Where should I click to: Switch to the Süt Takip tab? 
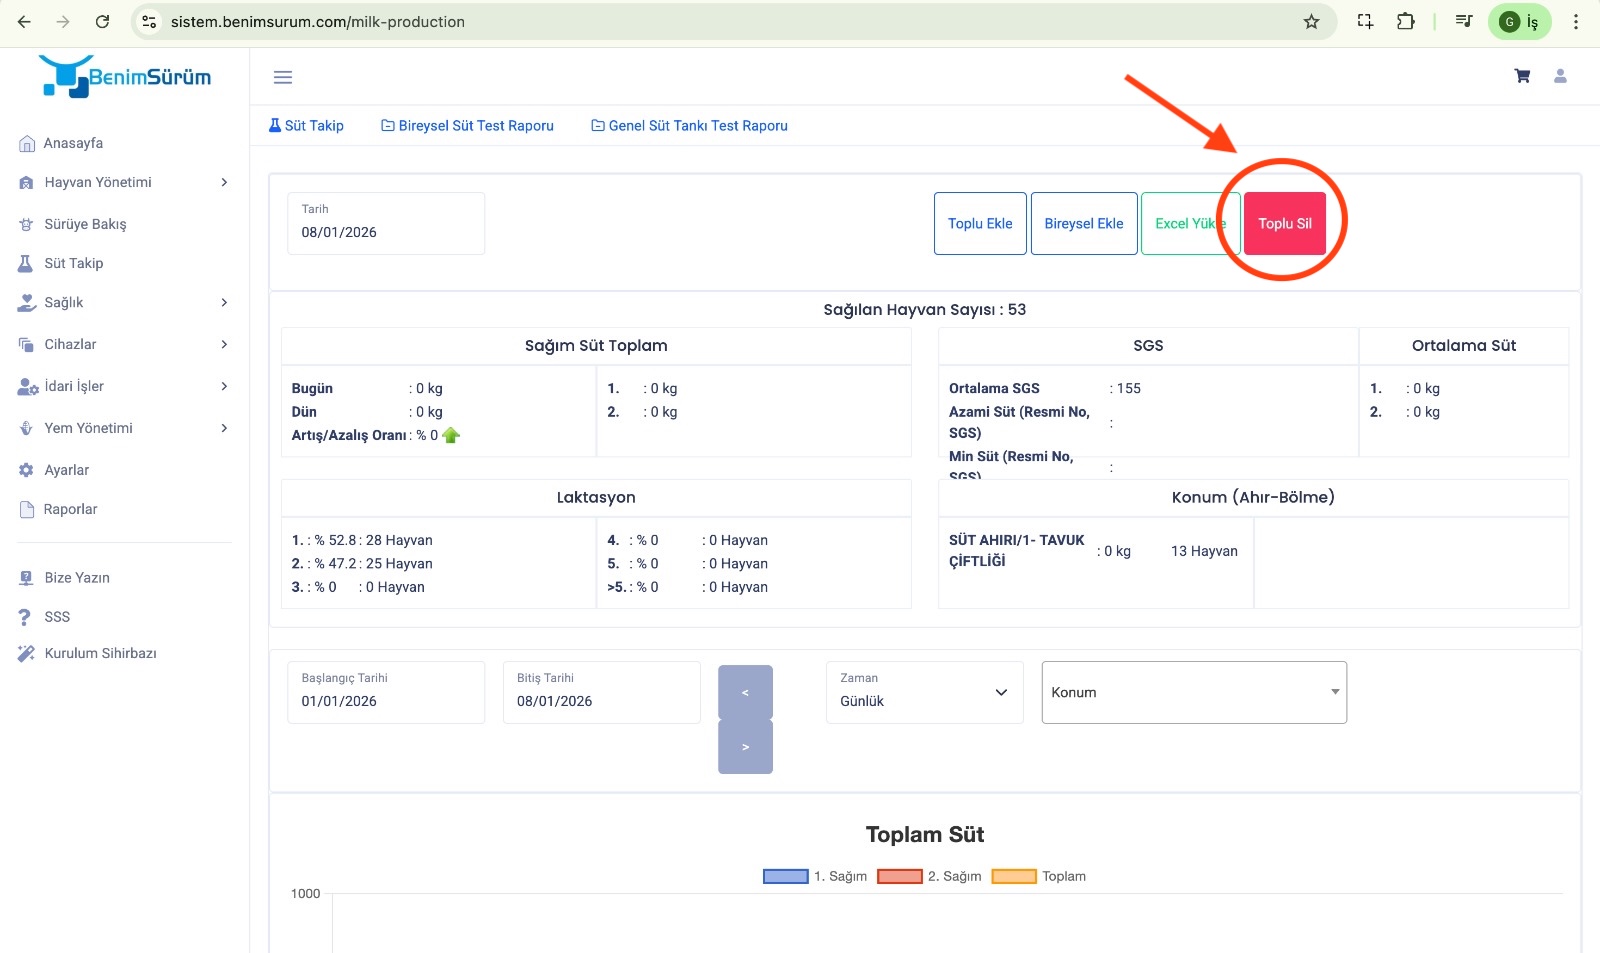(x=306, y=126)
